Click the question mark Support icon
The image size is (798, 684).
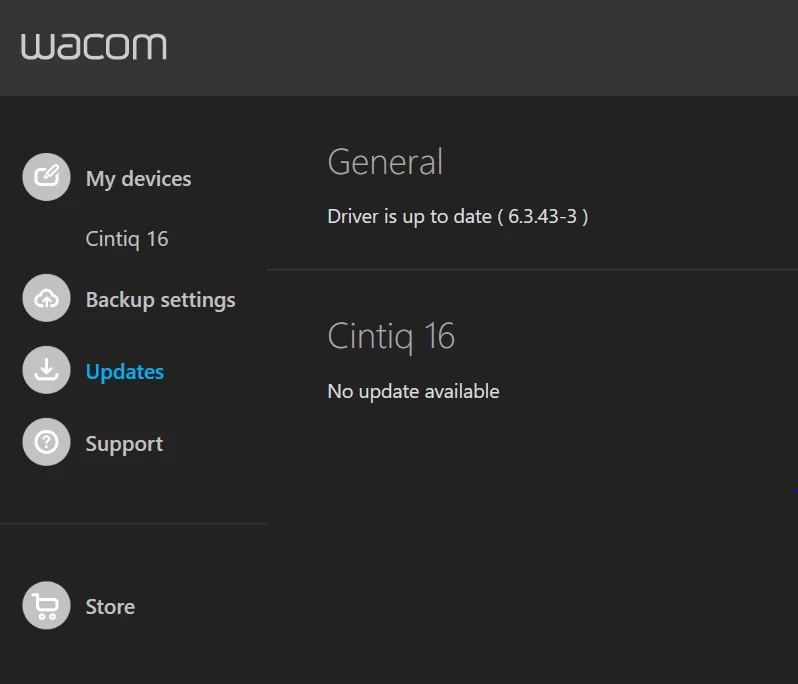[46, 442]
